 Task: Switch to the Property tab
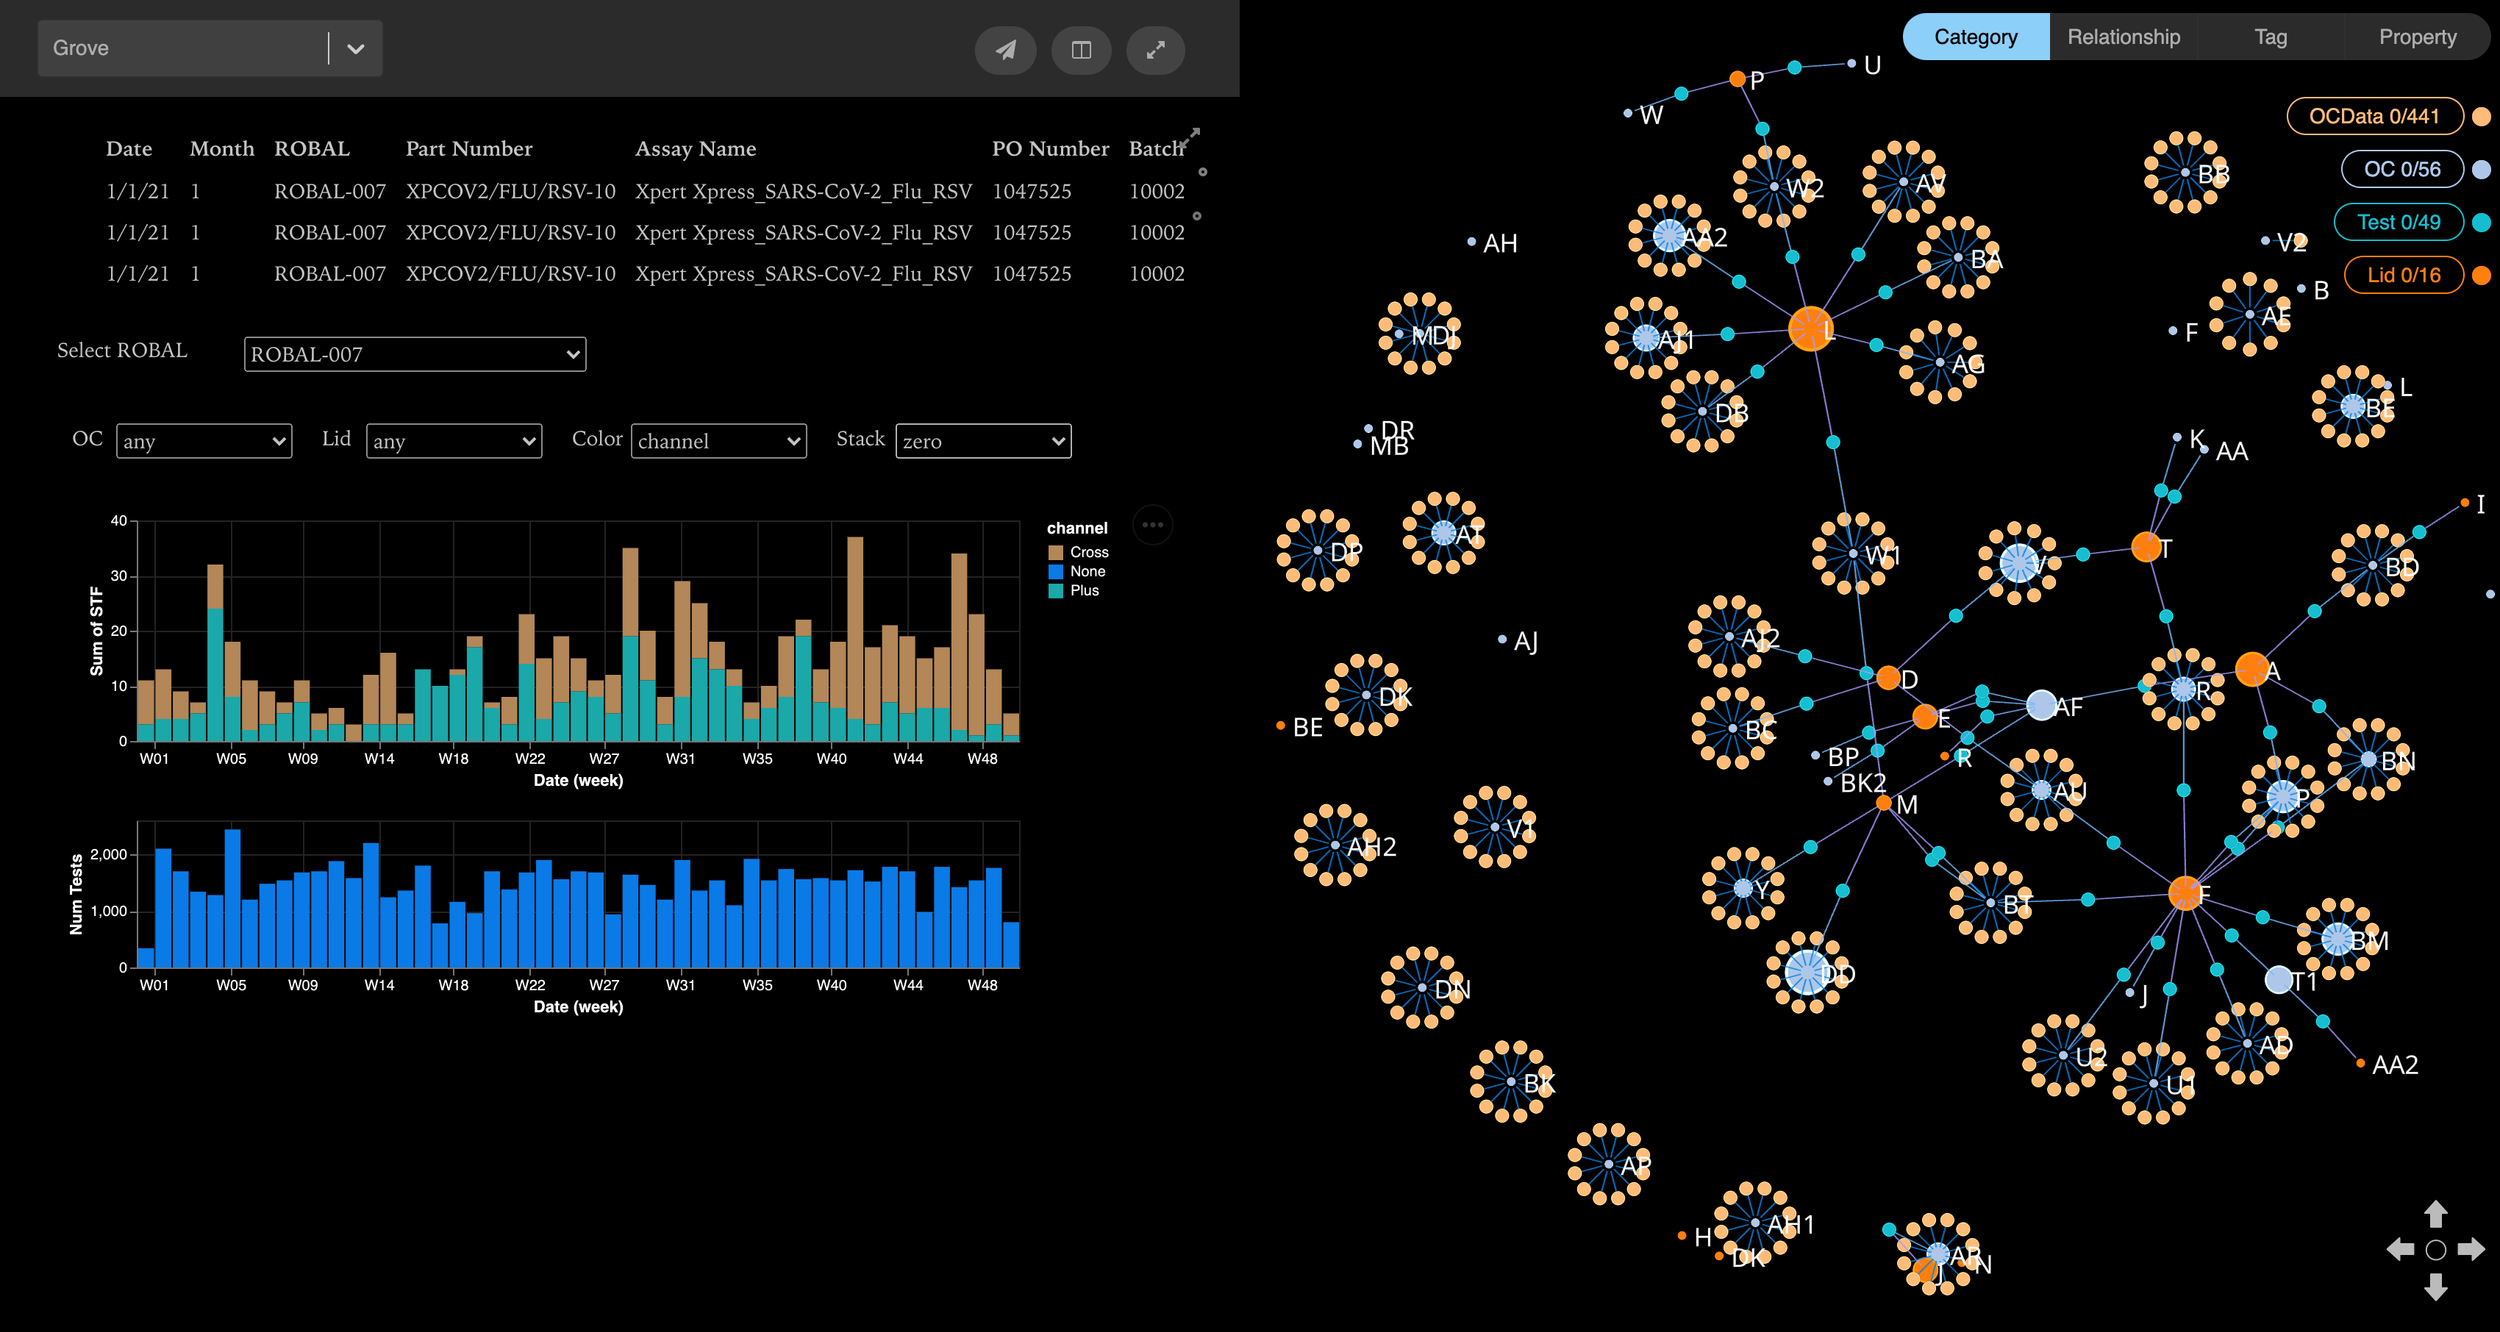[x=2417, y=36]
